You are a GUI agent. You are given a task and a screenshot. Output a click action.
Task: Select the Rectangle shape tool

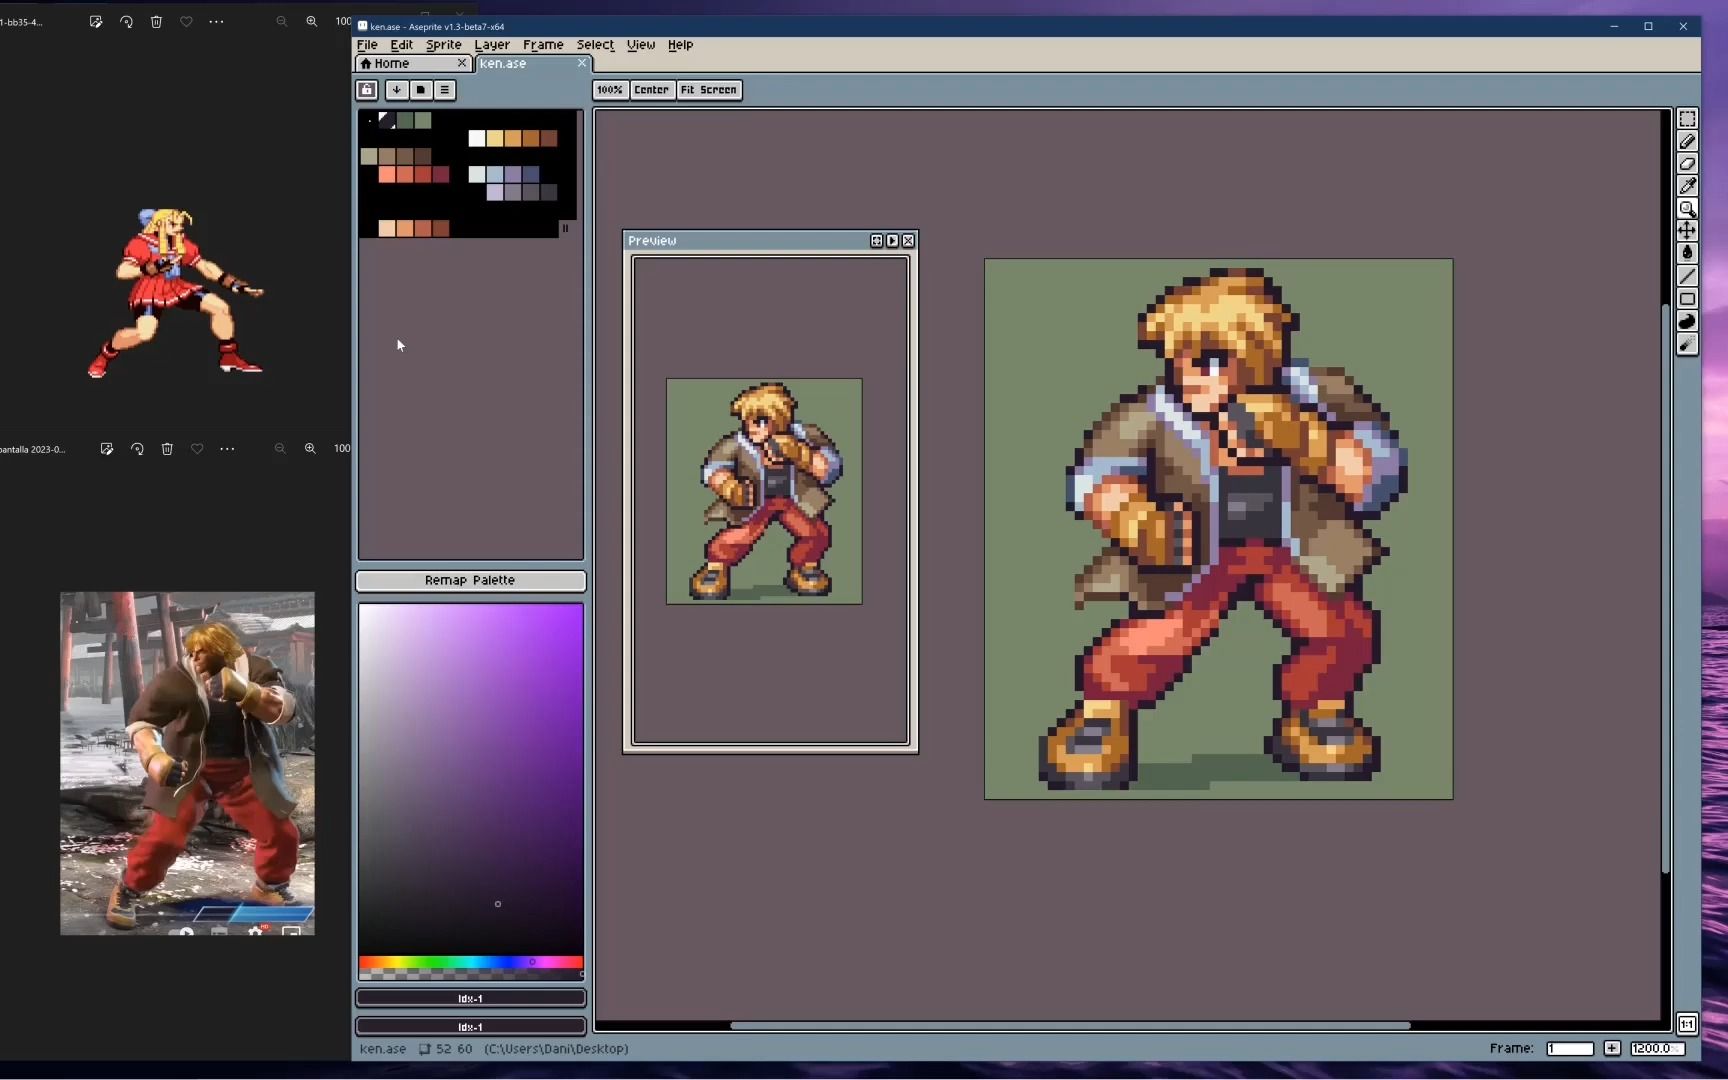coord(1687,299)
